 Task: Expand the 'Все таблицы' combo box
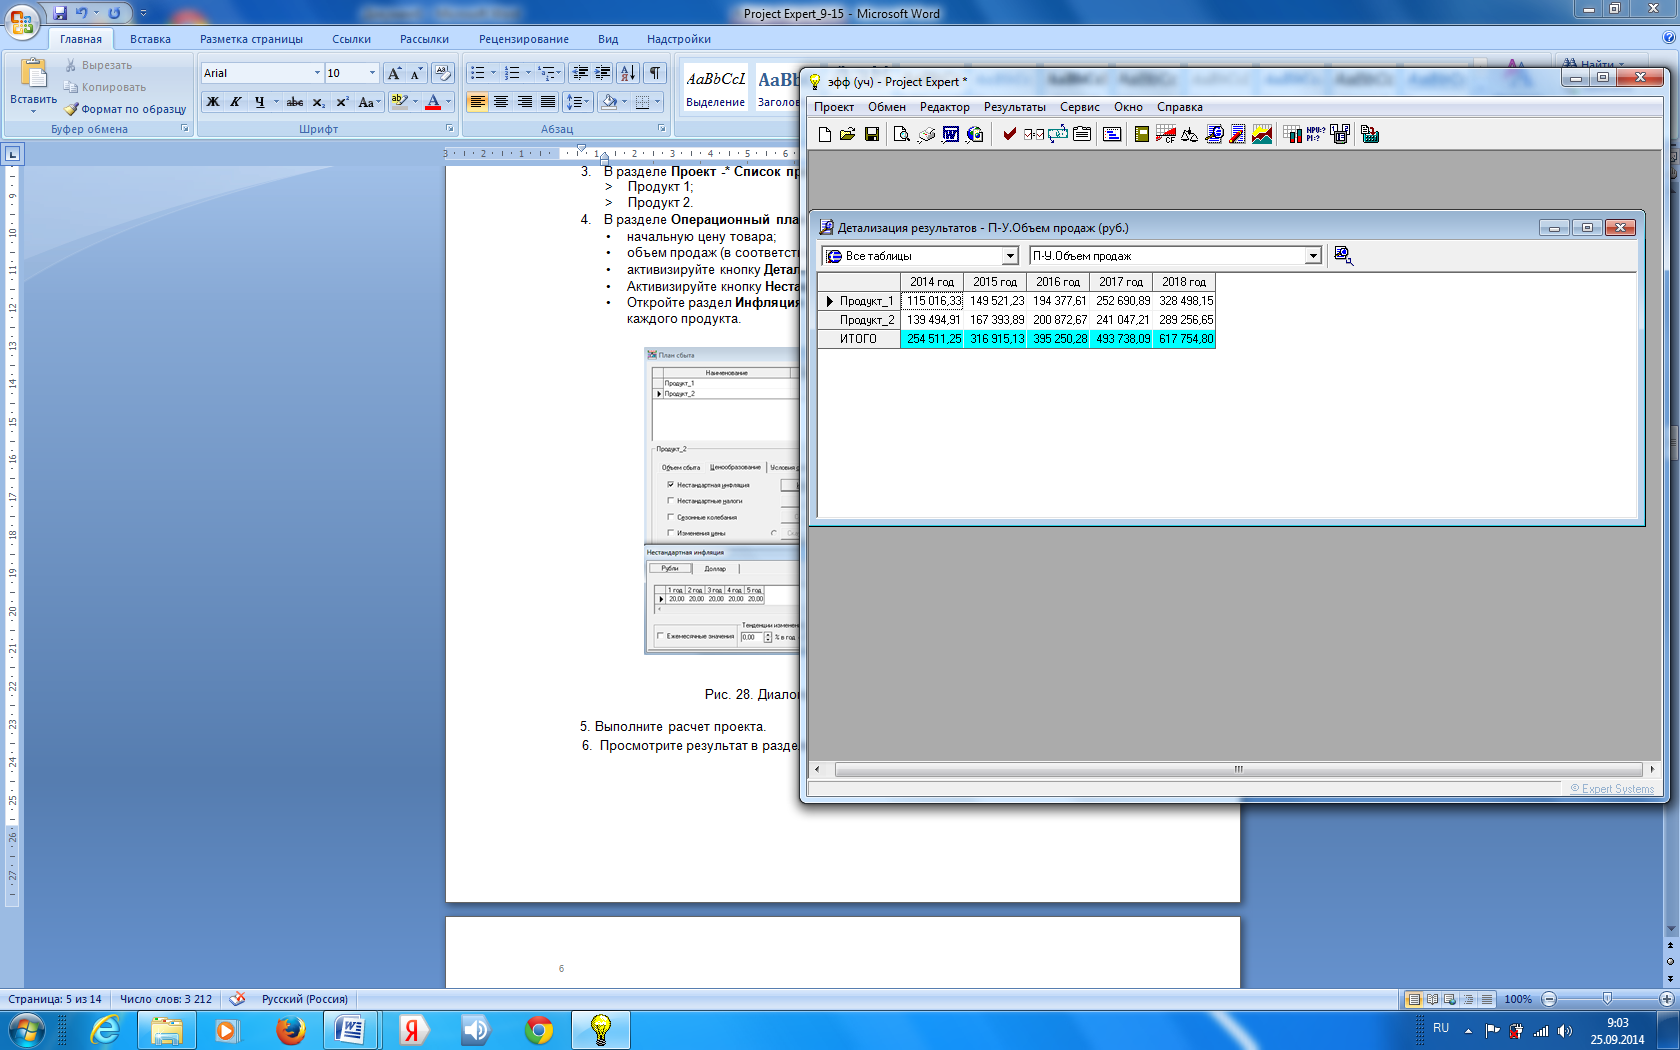[x=1010, y=256]
